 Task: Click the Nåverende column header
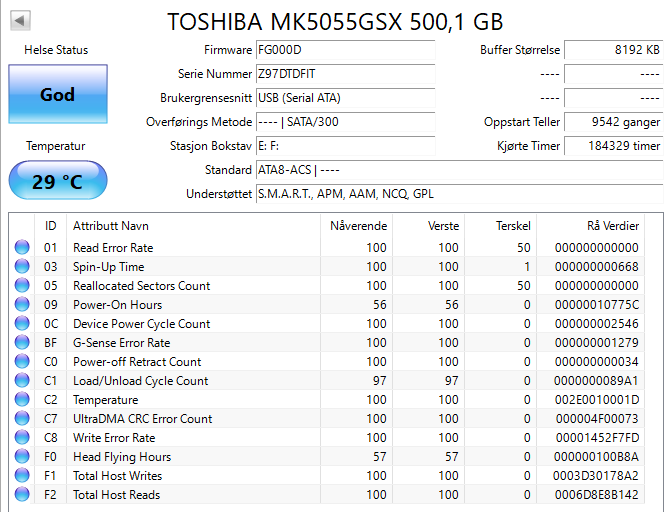pos(358,226)
